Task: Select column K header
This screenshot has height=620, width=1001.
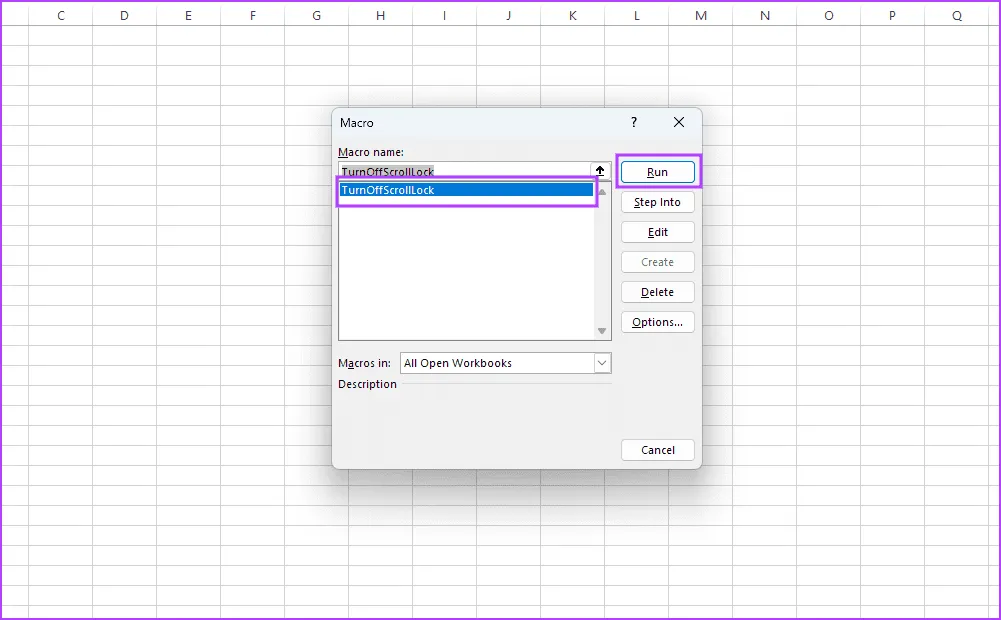Action: tap(572, 16)
